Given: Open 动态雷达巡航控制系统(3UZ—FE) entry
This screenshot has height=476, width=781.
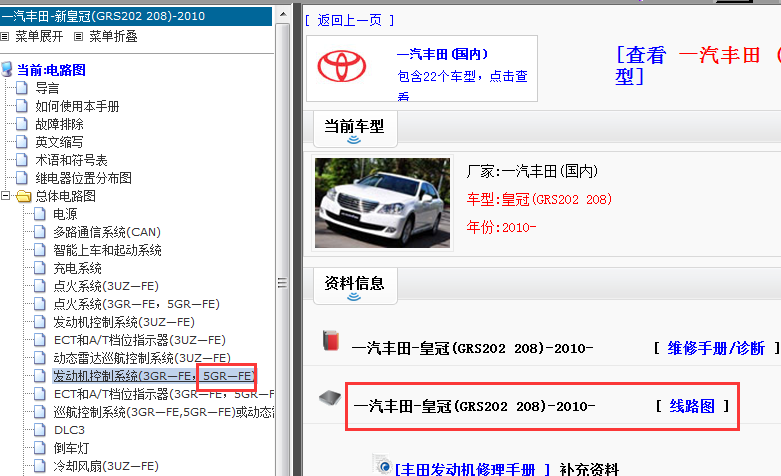Looking at the screenshot, I should pos(142,358).
